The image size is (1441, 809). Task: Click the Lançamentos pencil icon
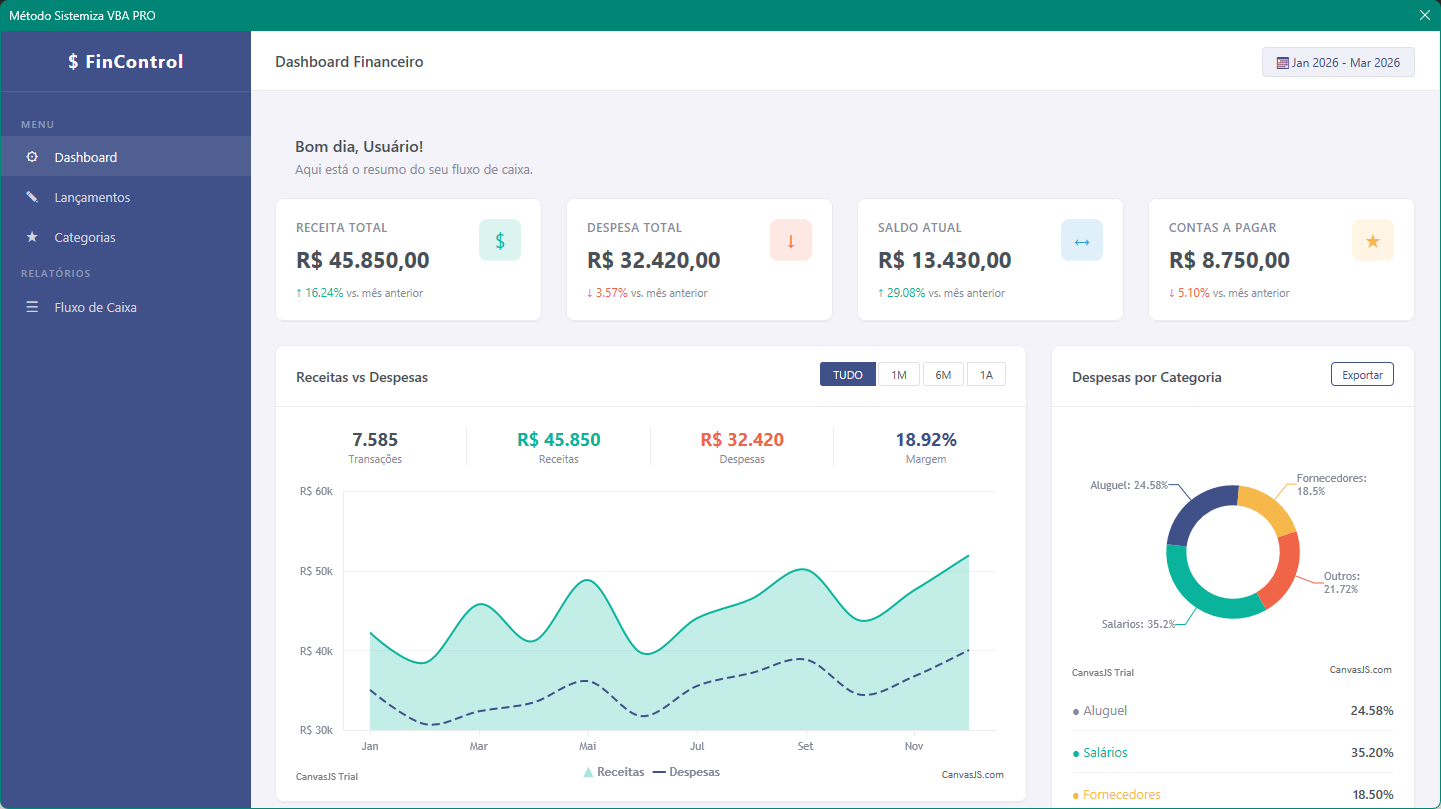click(32, 197)
